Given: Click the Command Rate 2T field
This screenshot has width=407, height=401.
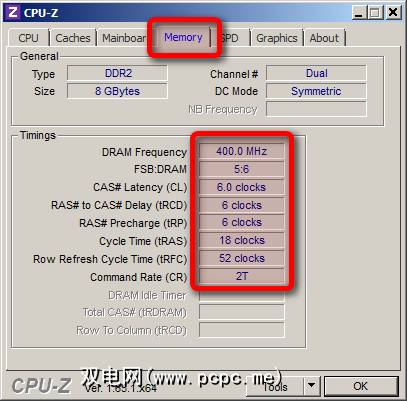Looking at the screenshot, I should tap(242, 276).
